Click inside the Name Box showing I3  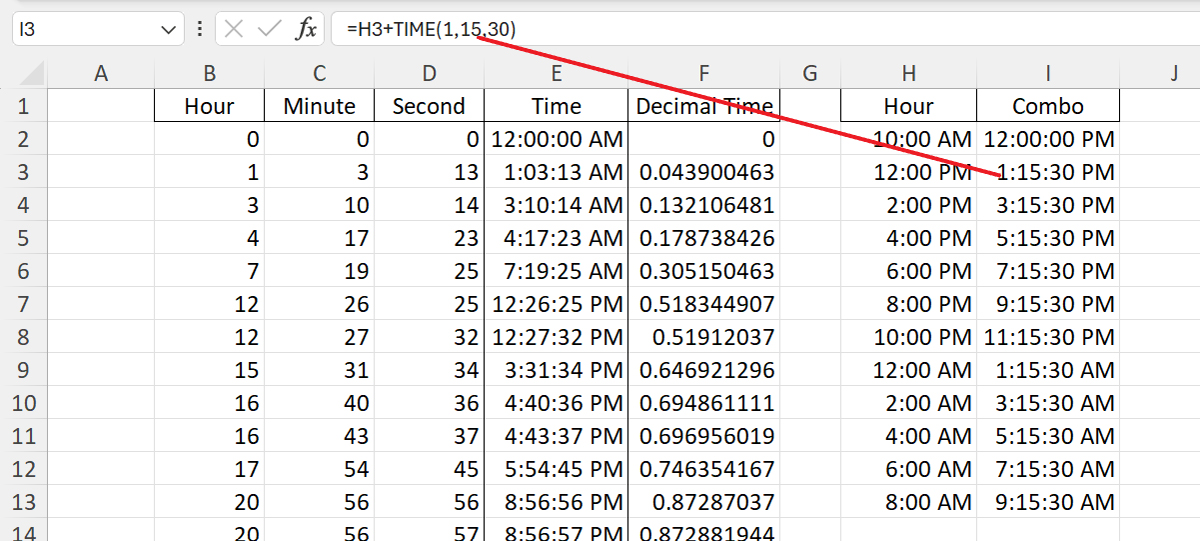click(x=85, y=30)
